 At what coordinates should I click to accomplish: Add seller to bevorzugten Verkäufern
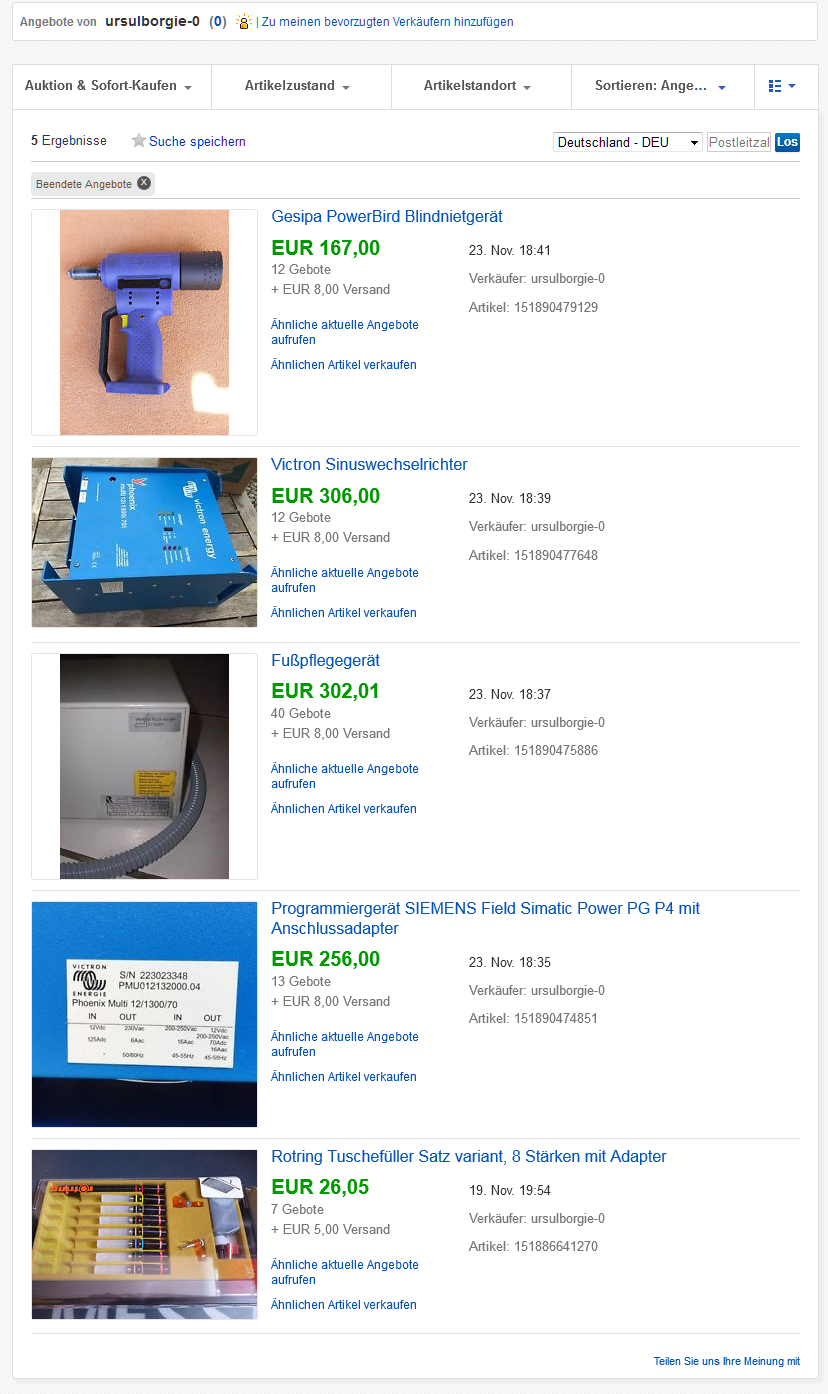coord(388,22)
